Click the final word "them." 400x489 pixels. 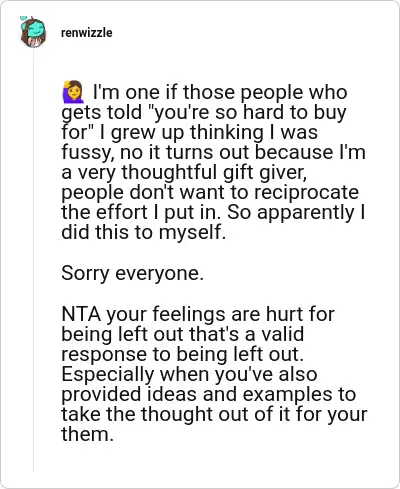click(x=87, y=434)
